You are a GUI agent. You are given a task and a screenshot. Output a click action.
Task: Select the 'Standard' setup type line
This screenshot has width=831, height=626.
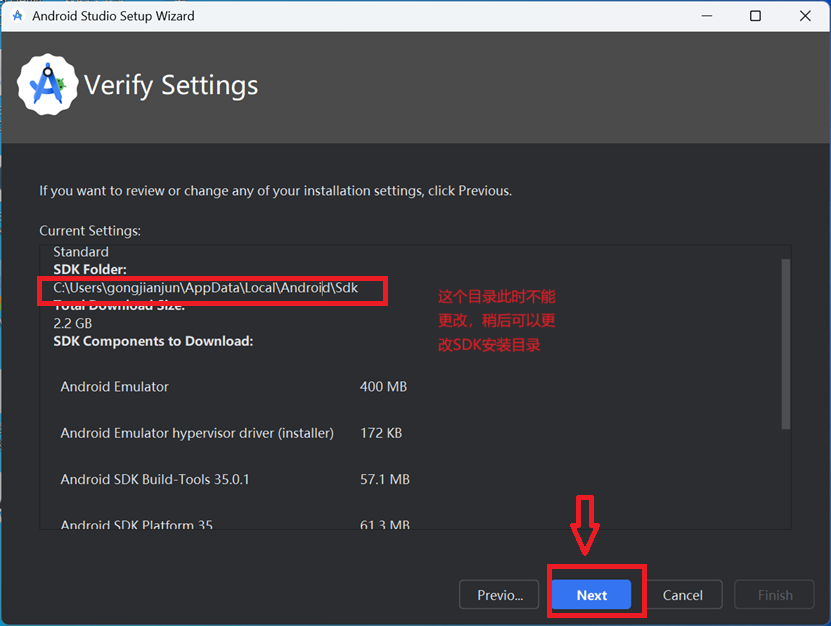(81, 252)
